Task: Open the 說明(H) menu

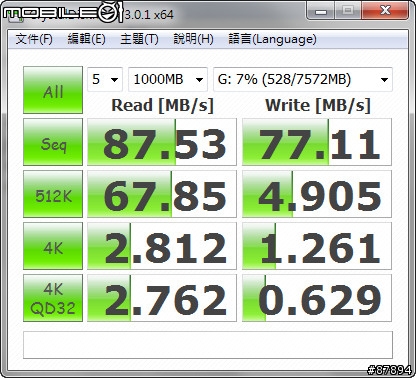Action: (193, 39)
